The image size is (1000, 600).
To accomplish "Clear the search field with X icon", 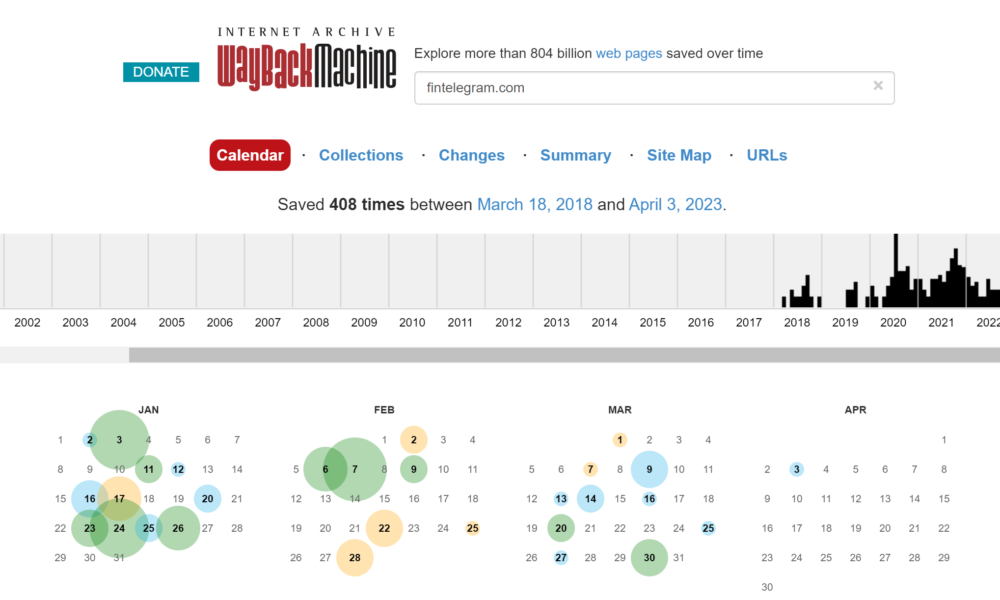I will (x=878, y=86).
